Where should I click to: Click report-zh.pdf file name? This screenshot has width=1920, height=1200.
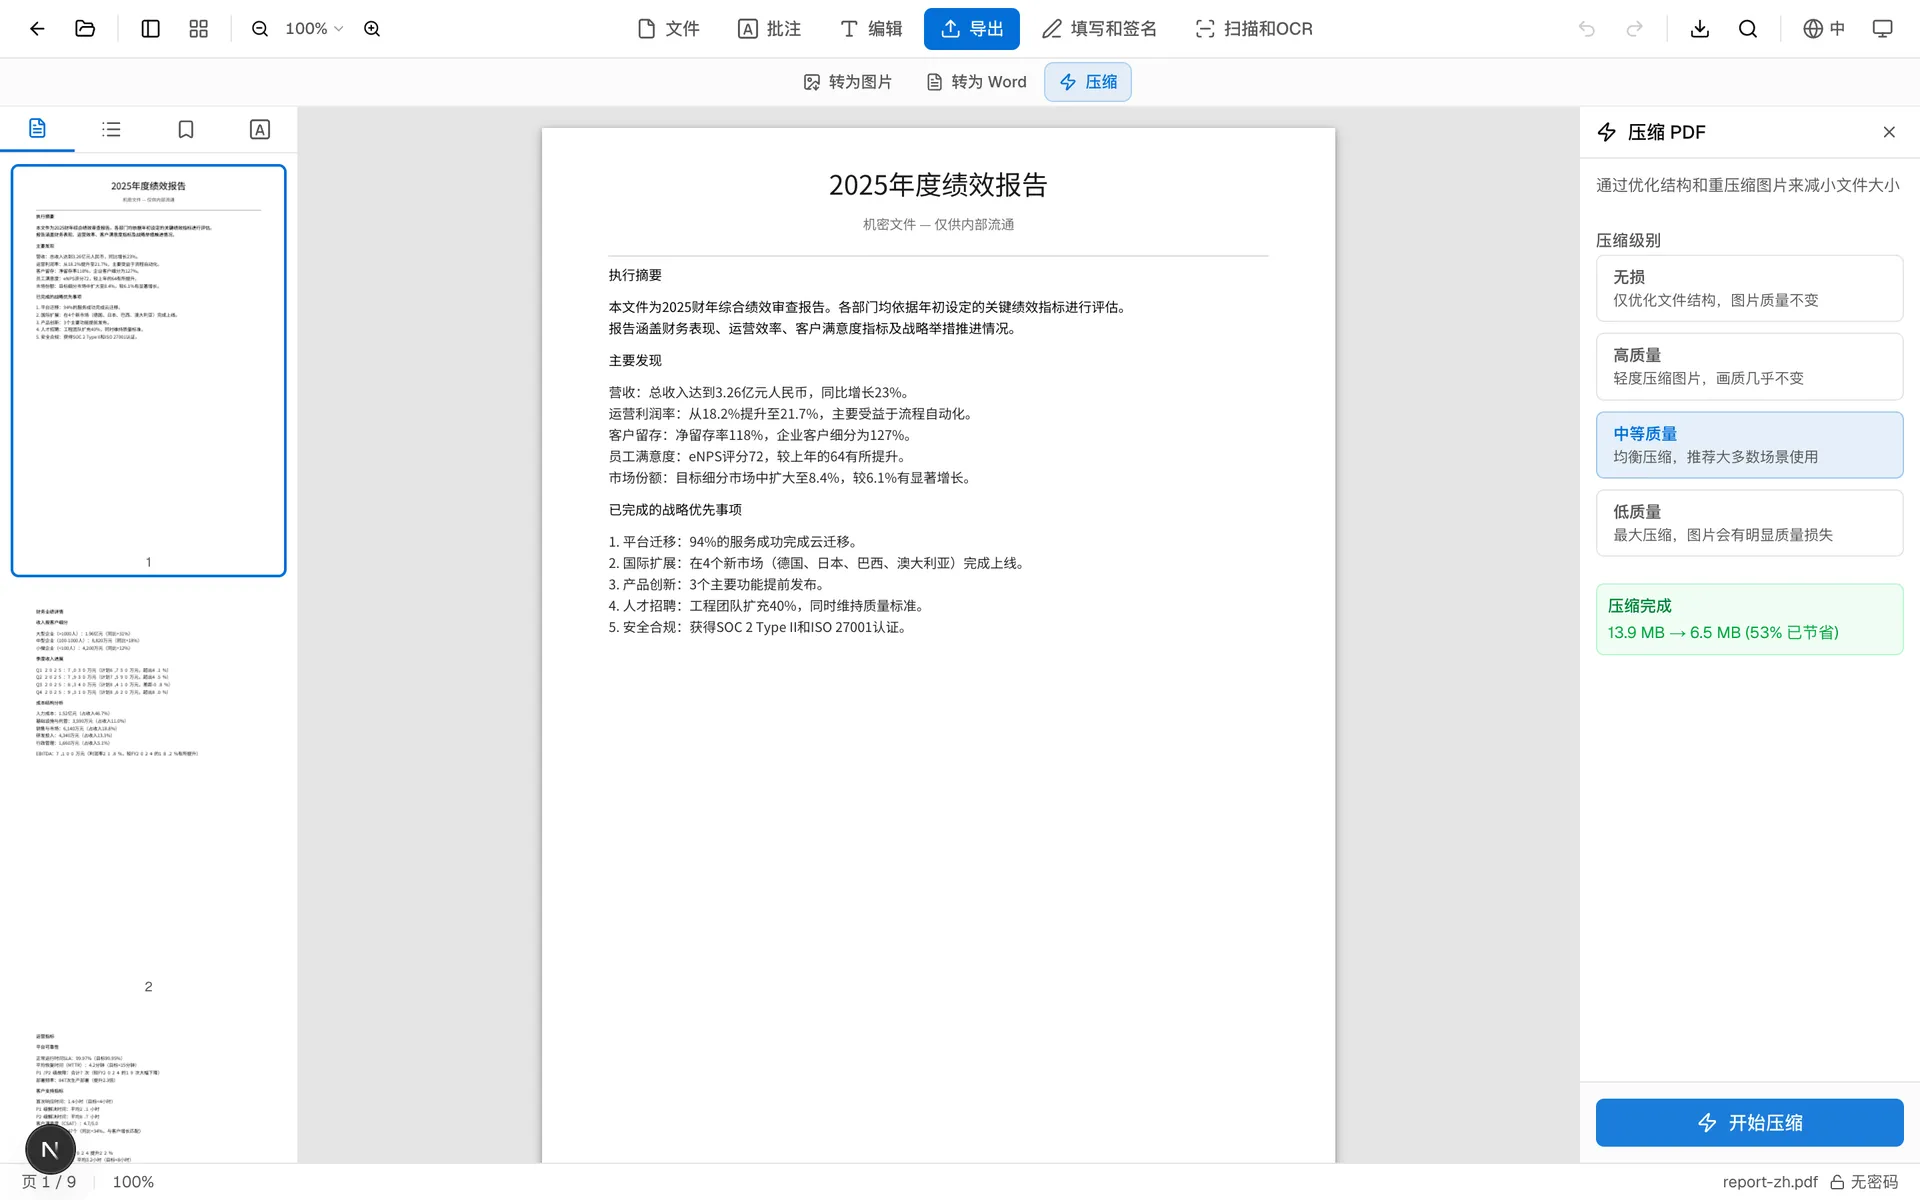1770,1182
